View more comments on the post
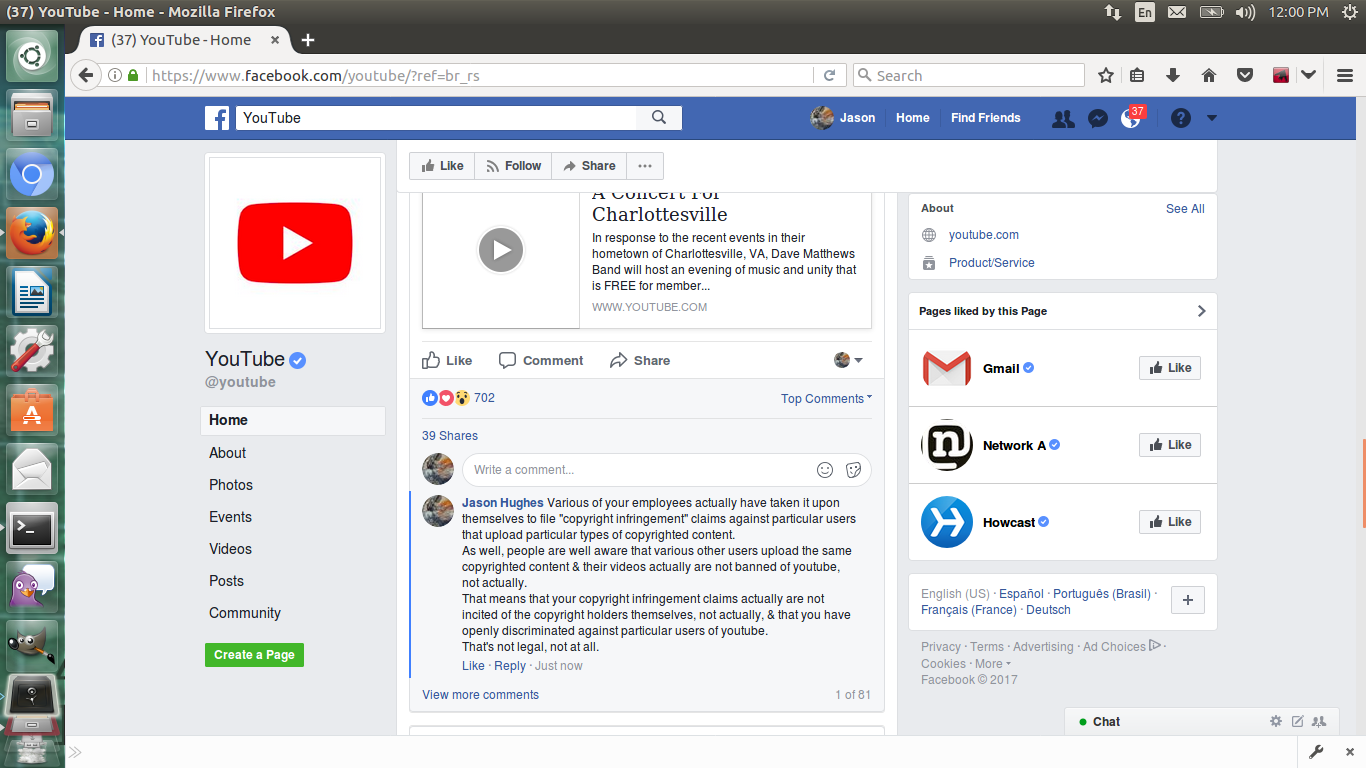Image resolution: width=1366 pixels, height=768 pixels. [x=480, y=695]
